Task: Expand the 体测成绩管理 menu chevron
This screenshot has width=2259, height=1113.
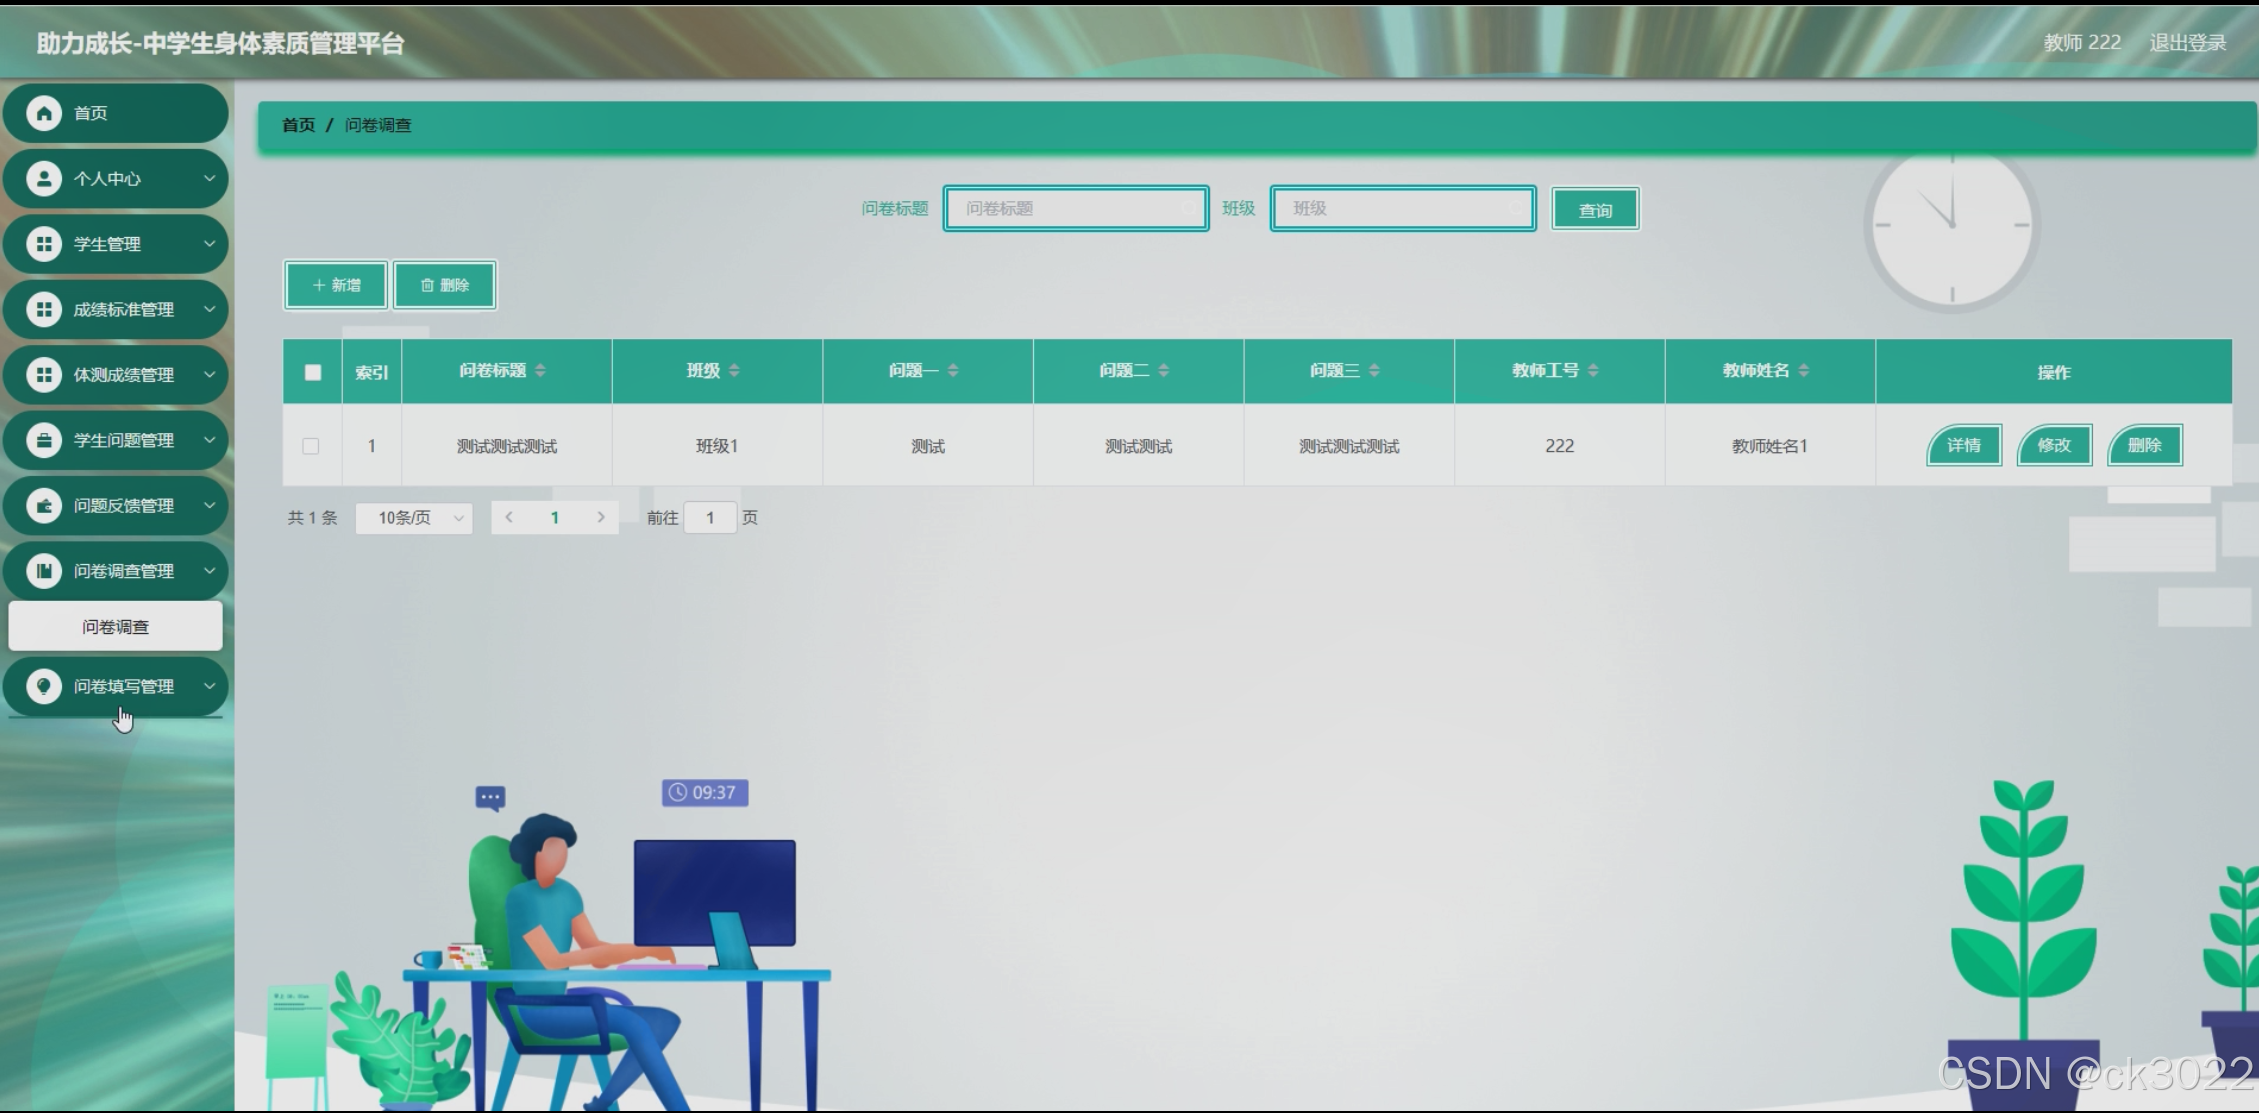Action: click(x=209, y=375)
